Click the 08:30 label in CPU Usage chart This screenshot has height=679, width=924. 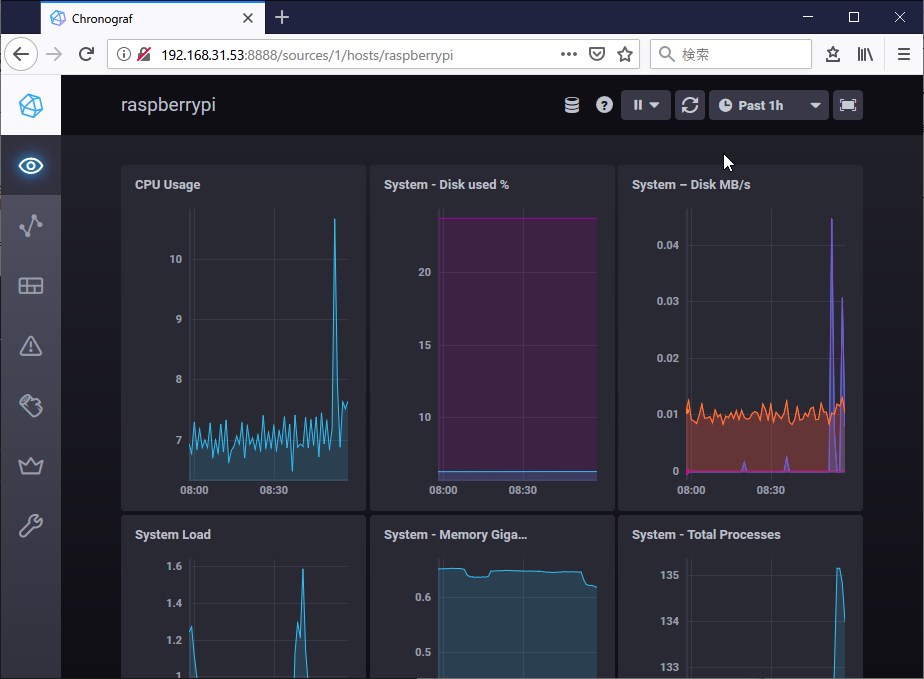pyautogui.click(x=273, y=490)
